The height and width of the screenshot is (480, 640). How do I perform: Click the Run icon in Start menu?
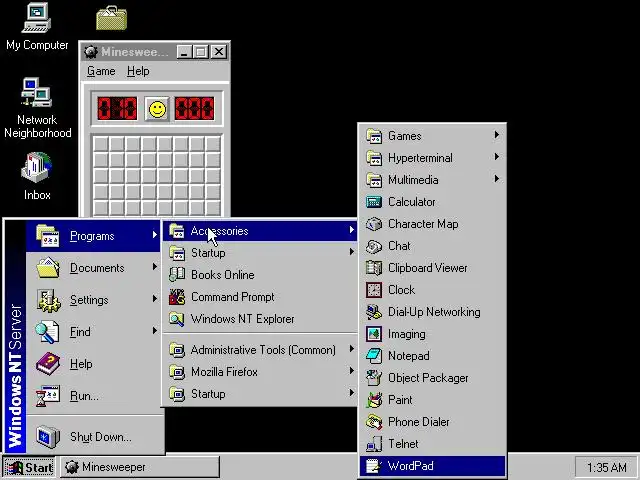48,396
